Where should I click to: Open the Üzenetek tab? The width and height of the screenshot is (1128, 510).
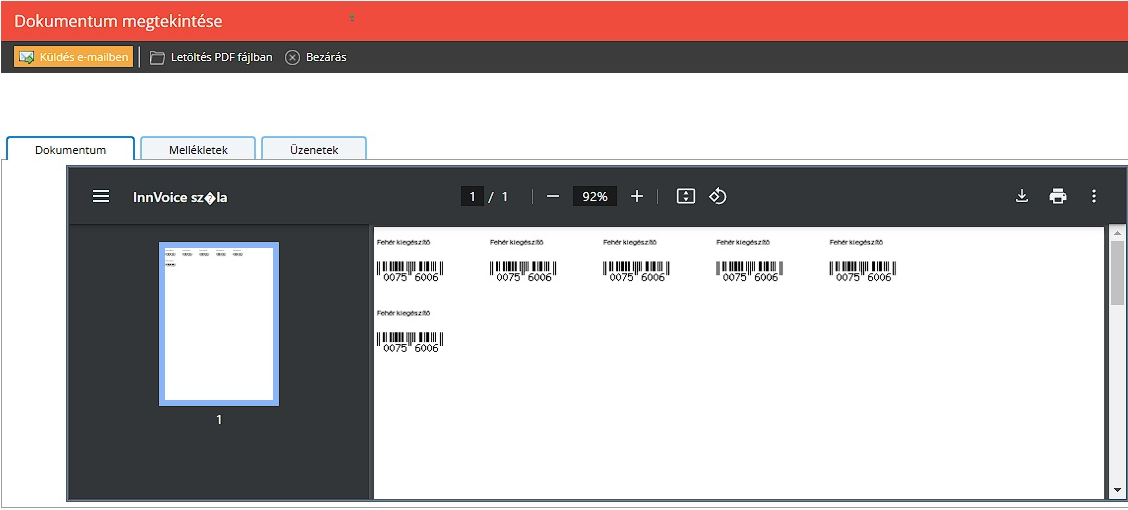[x=314, y=150]
